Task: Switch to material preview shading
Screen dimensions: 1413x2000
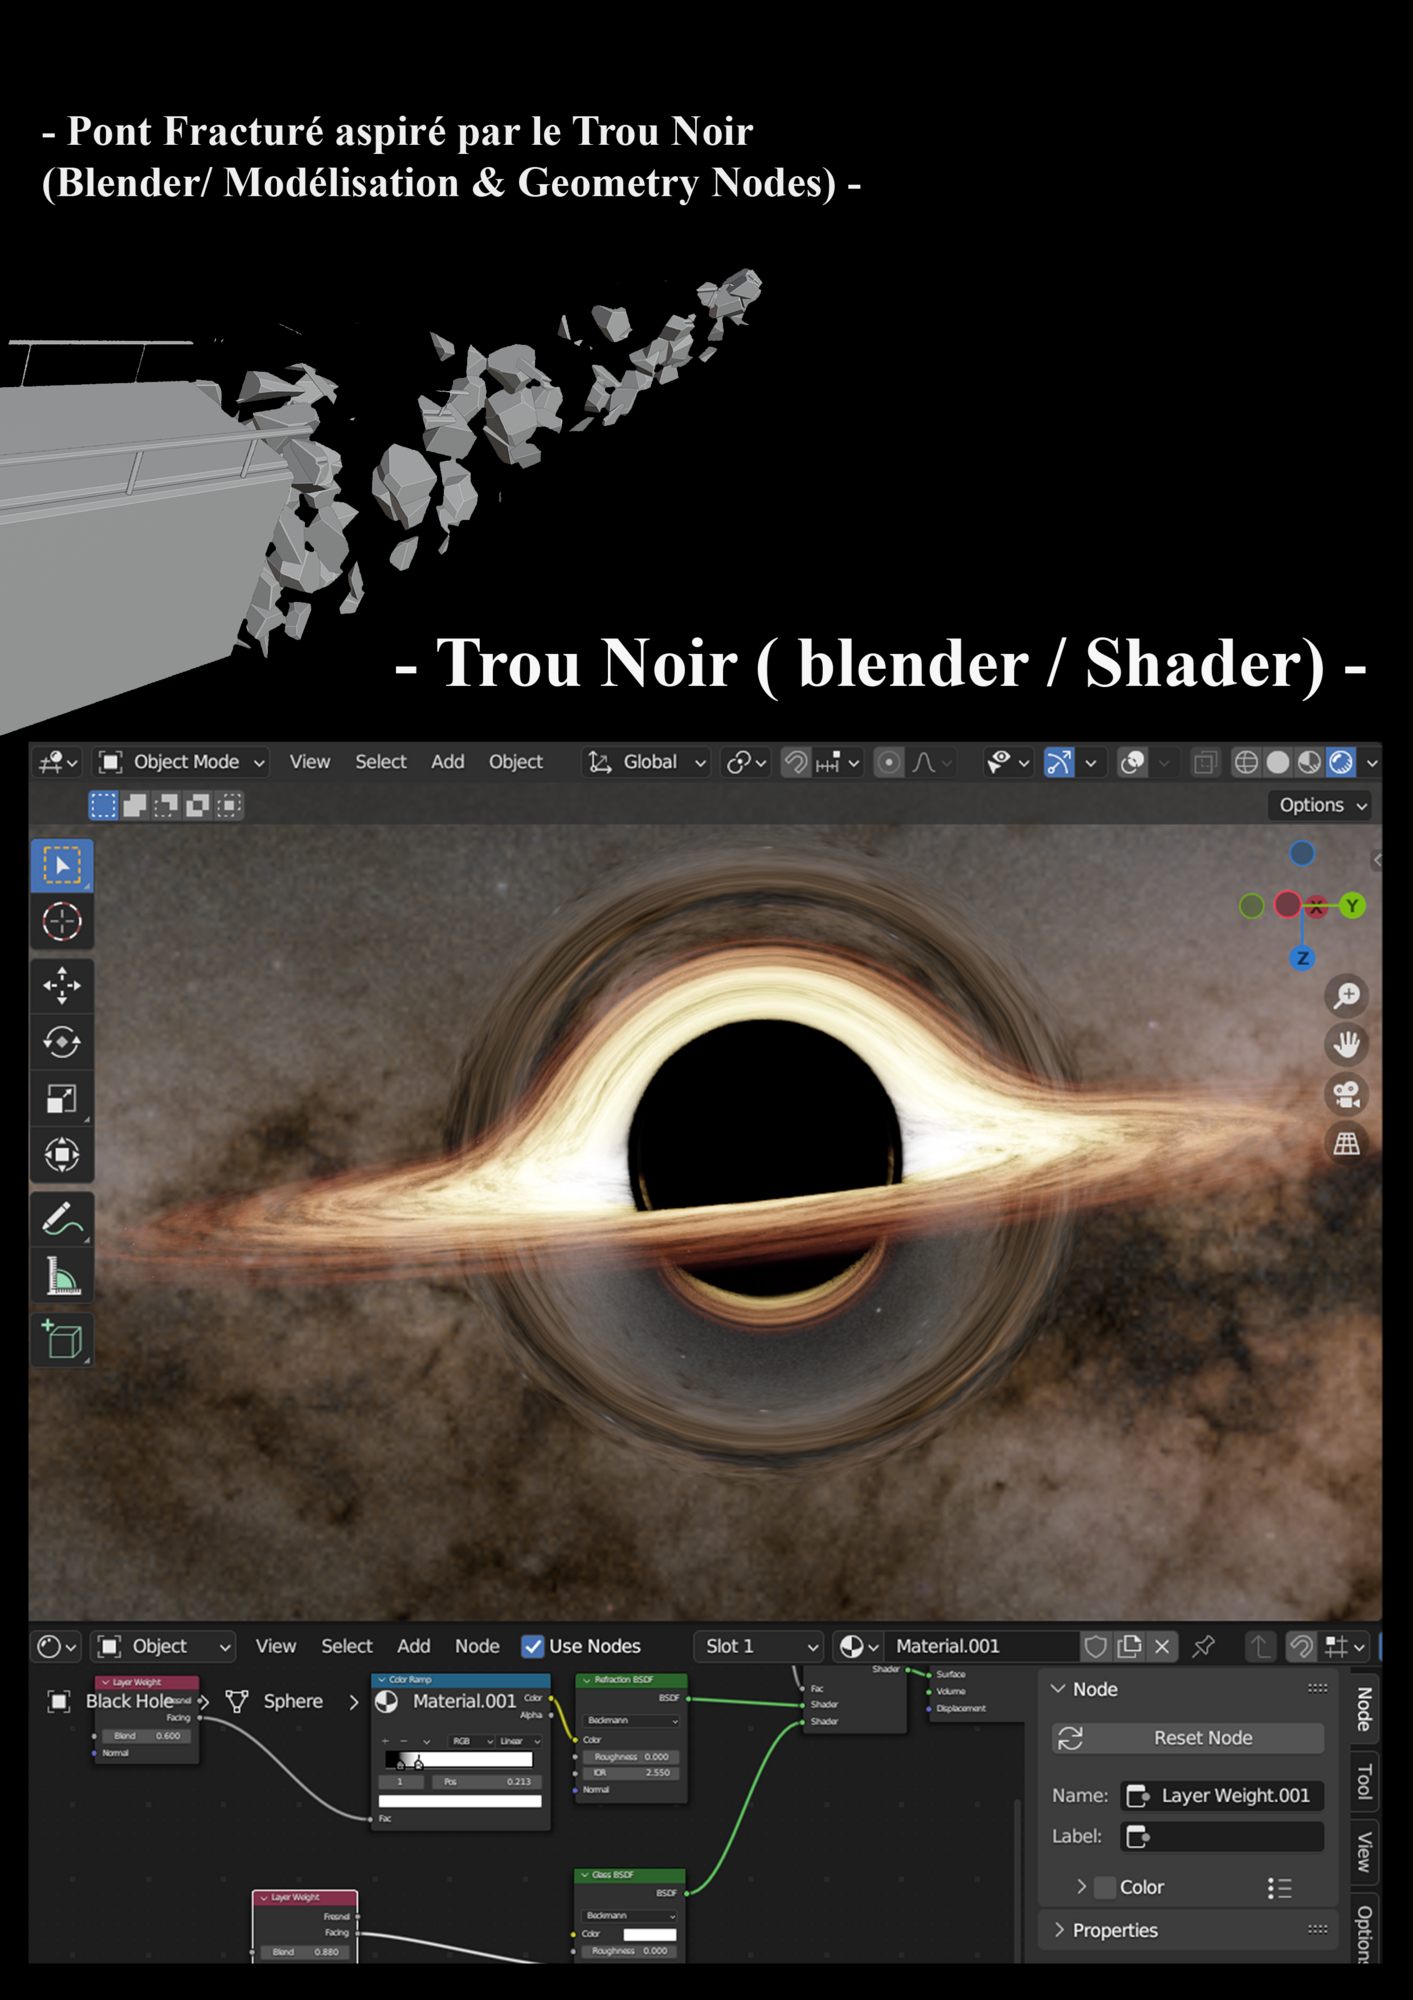Action: click(x=1309, y=763)
